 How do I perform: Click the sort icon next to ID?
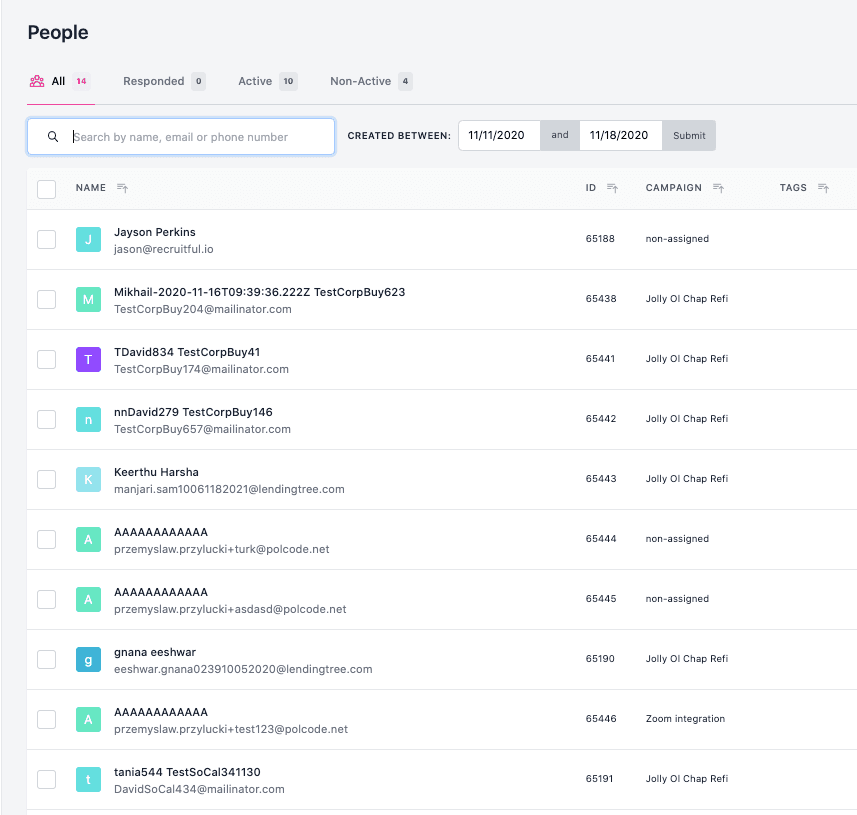click(x=612, y=188)
